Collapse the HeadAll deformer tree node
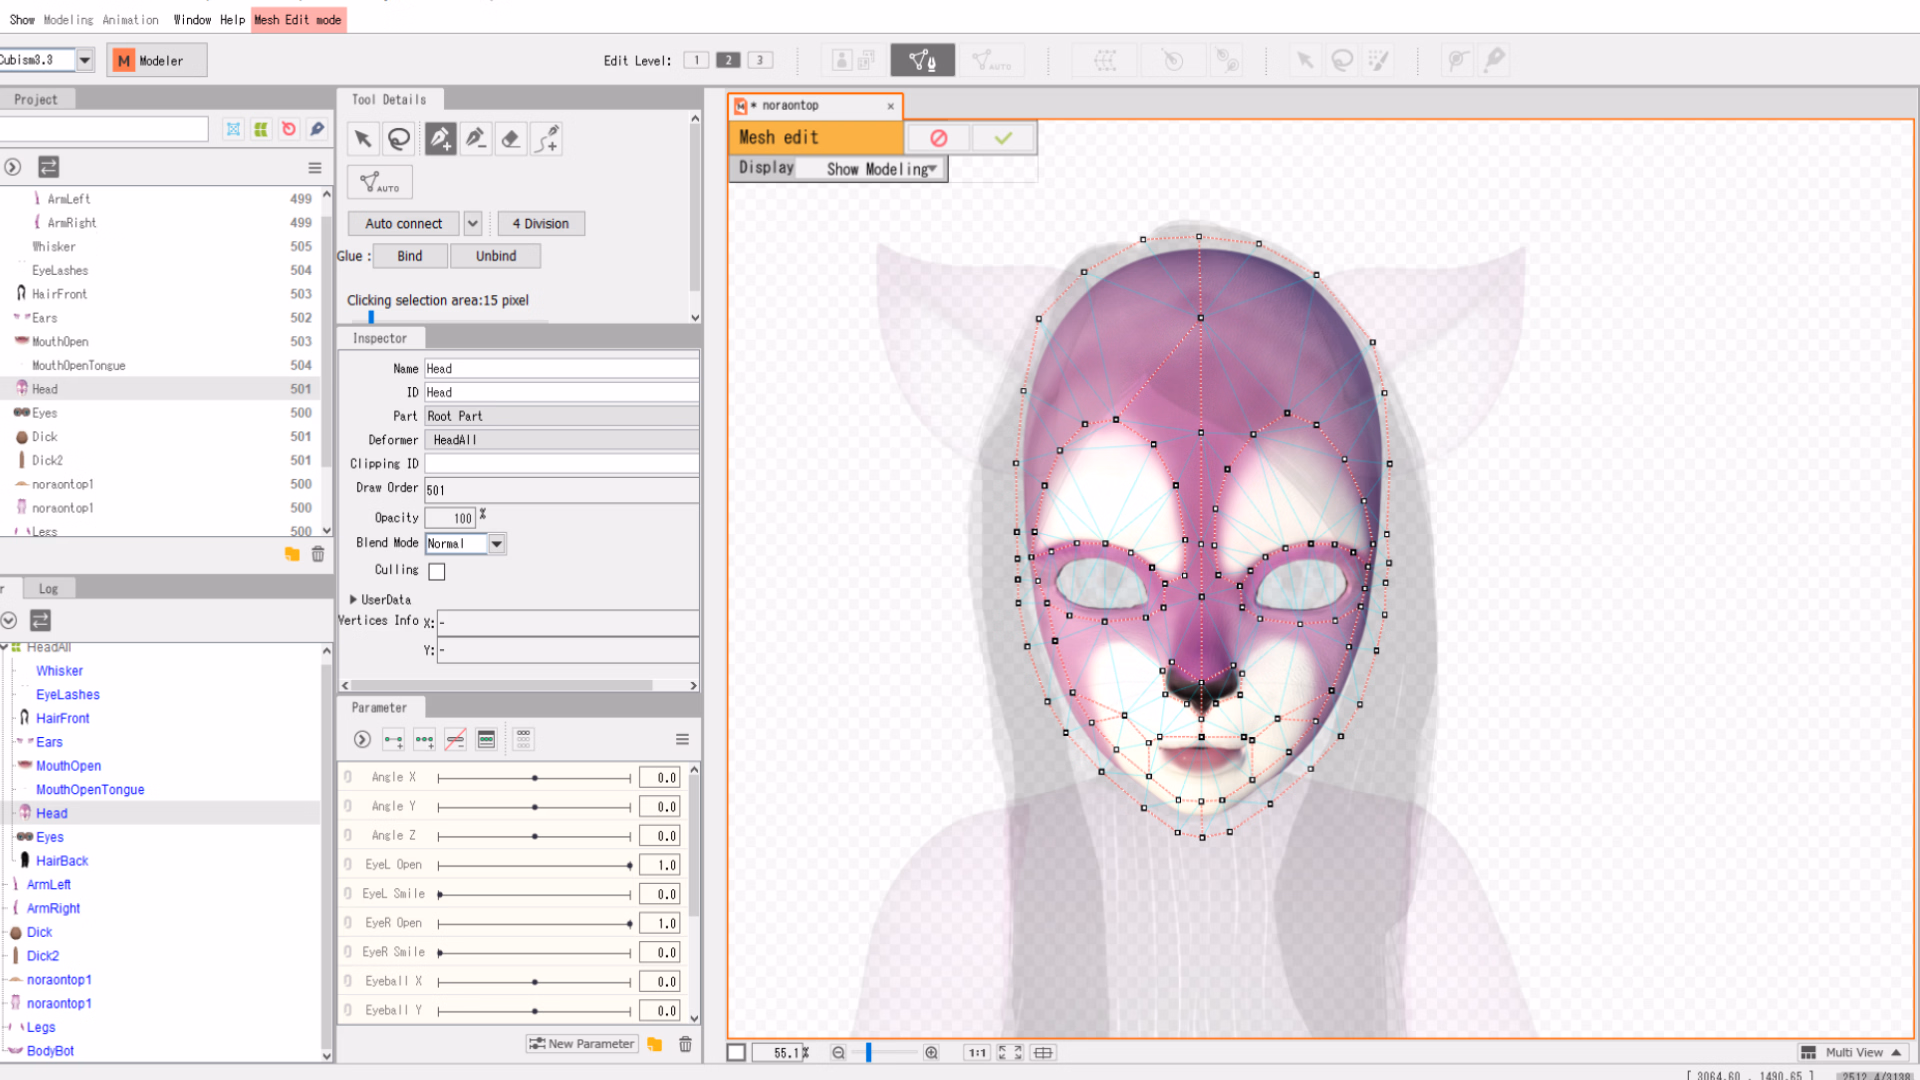The height and width of the screenshot is (1080, 1920). coord(4,648)
